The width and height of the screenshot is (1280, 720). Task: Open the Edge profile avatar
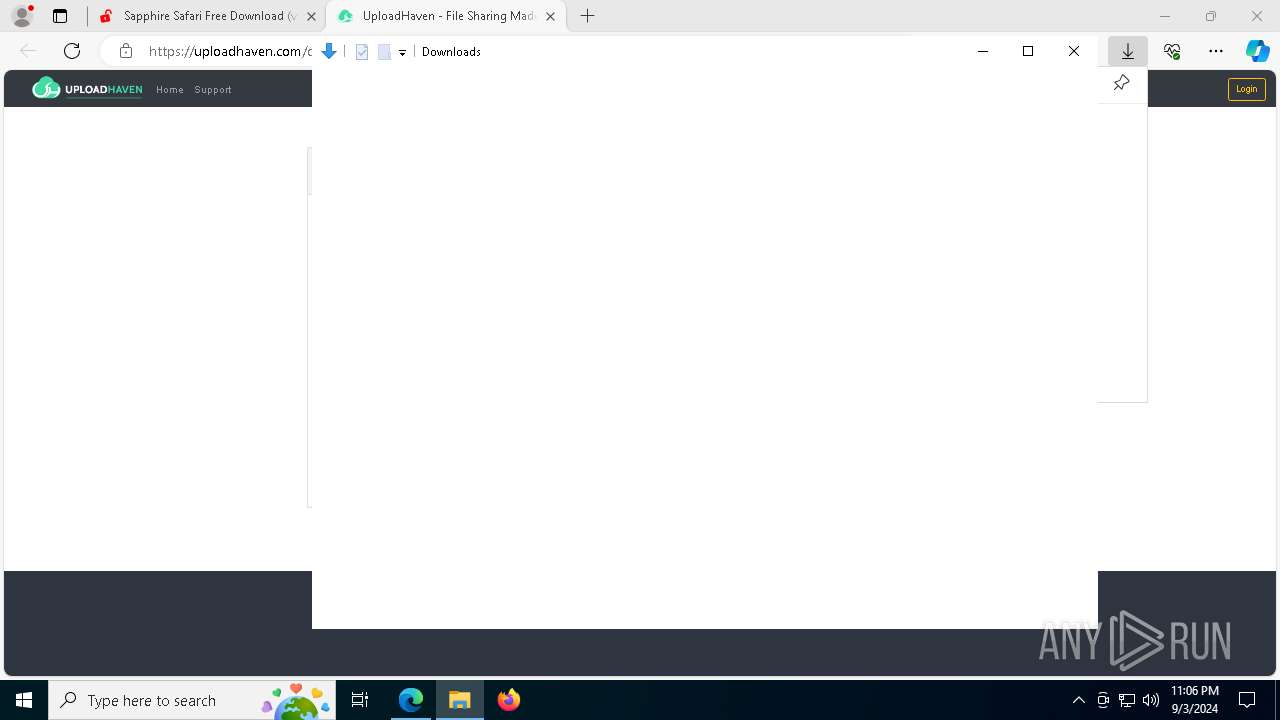coord(22,16)
